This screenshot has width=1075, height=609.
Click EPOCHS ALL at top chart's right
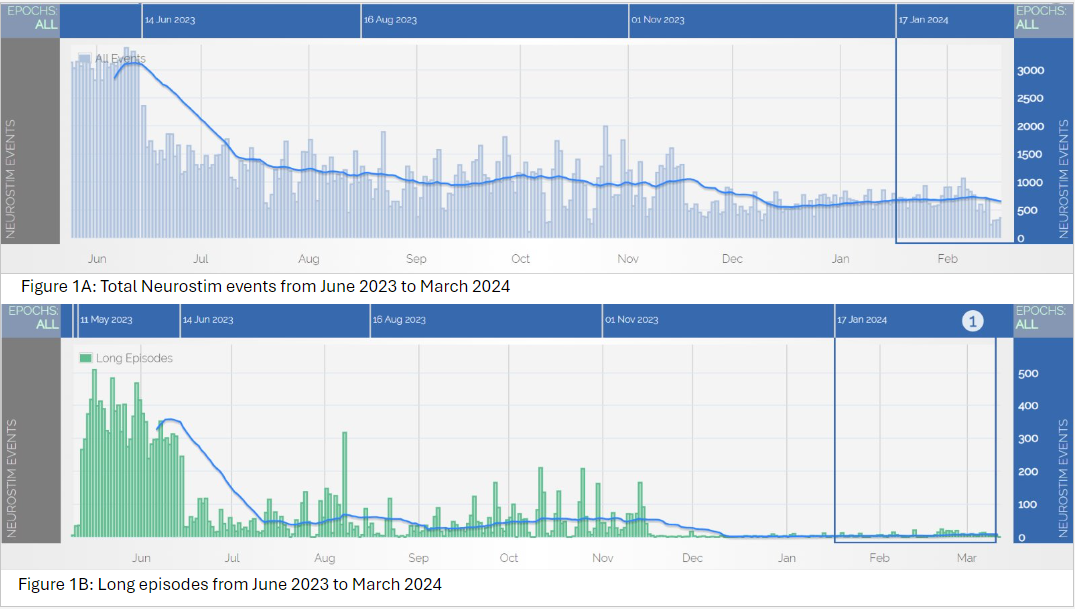pos(1042,18)
